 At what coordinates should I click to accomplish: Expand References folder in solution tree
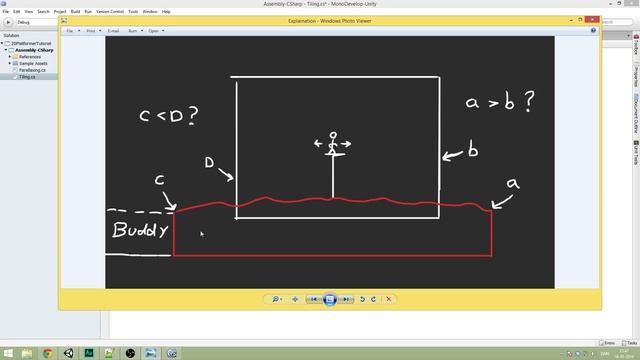(10, 57)
